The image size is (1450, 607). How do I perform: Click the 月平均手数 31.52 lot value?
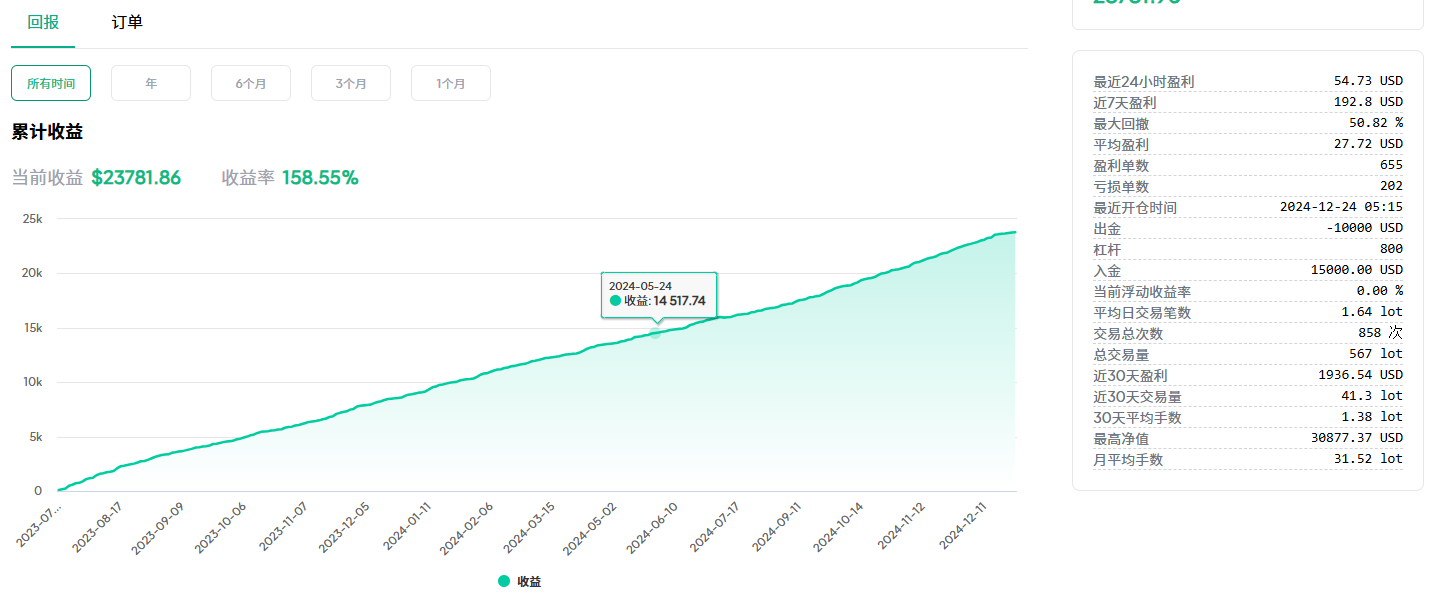[x=1368, y=459]
